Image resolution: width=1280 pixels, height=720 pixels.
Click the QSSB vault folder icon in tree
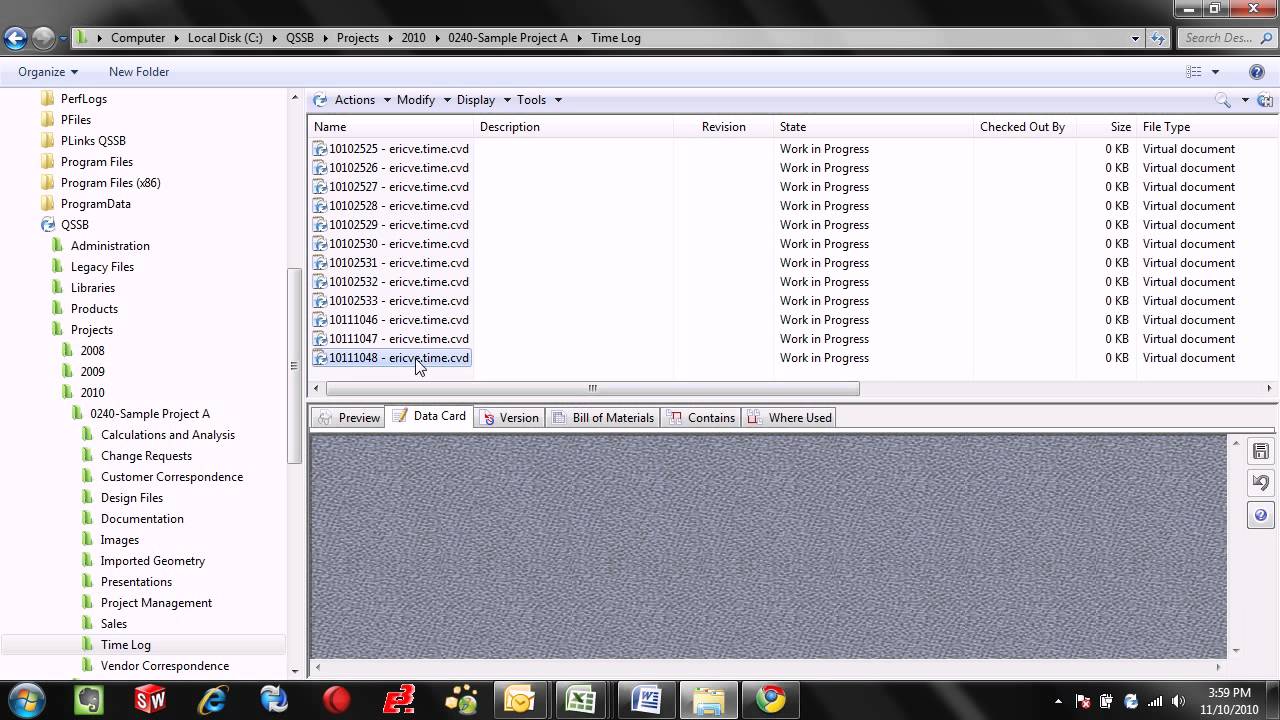tap(47, 225)
